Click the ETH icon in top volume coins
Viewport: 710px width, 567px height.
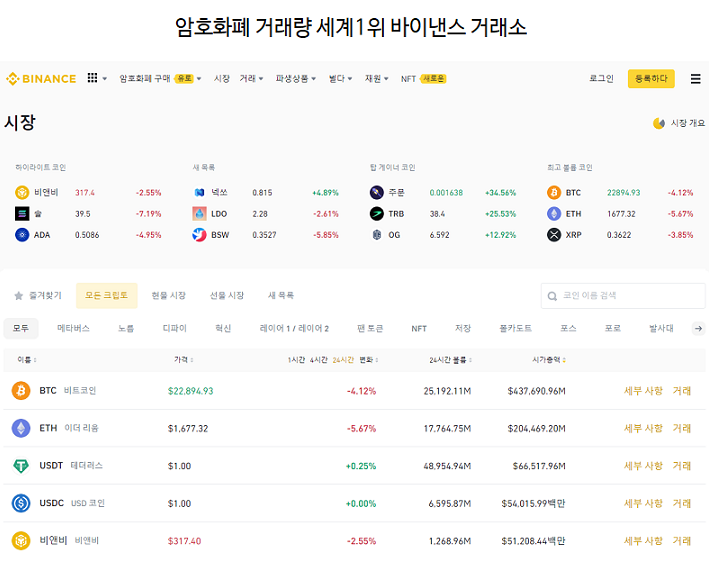pos(554,213)
